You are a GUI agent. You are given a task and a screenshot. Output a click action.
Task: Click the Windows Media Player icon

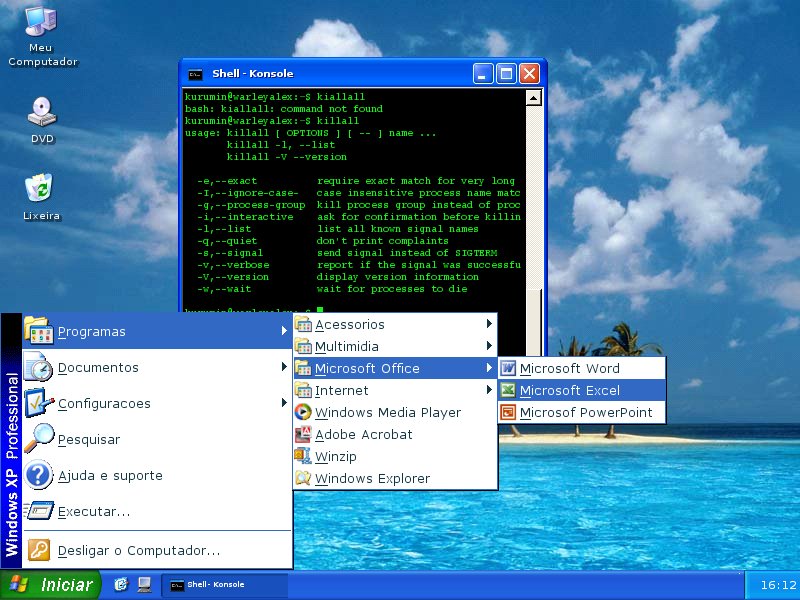point(303,412)
